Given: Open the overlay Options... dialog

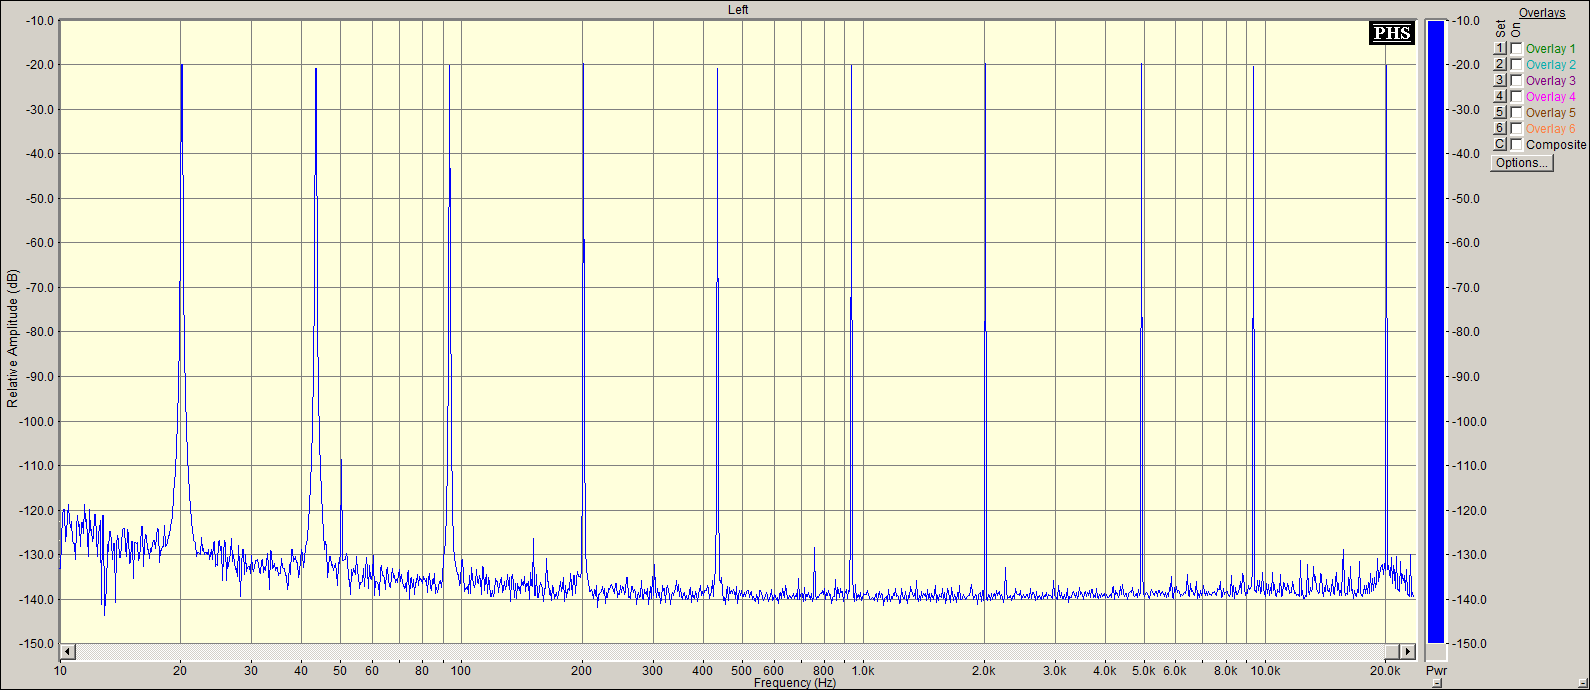Looking at the screenshot, I should click(x=1521, y=163).
